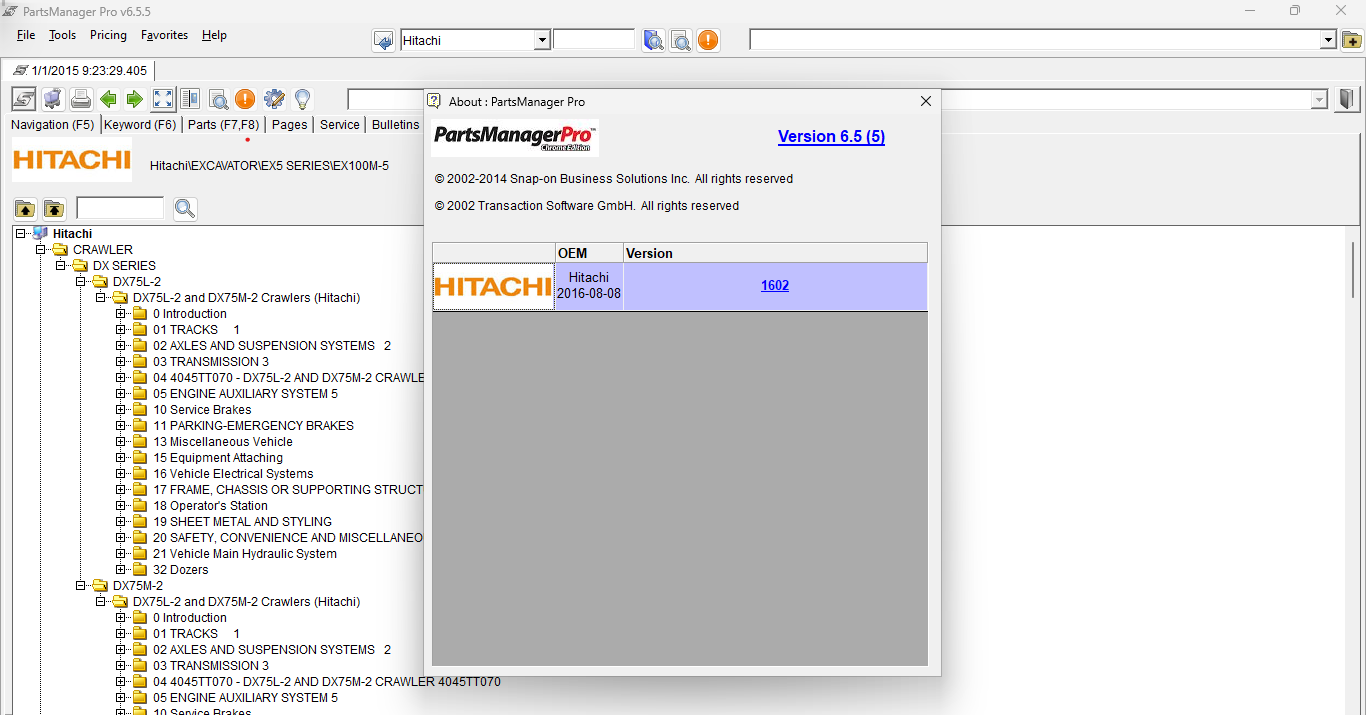Click the shield search icon in top toolbar
This screenshot has height=715, width=1366.
[x=654, y=40]
